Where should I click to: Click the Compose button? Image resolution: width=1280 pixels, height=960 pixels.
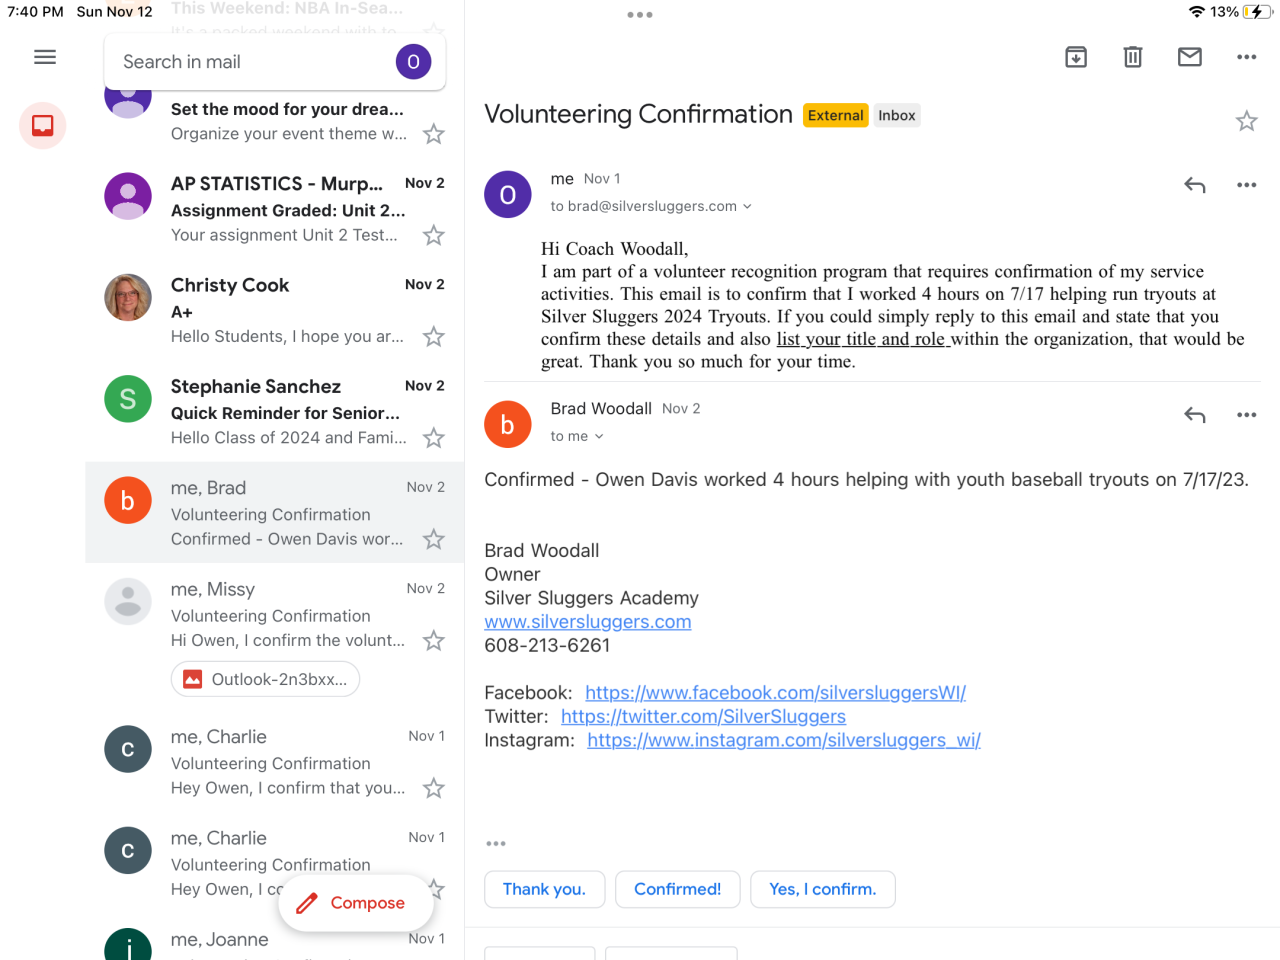[x=355, y=903]
